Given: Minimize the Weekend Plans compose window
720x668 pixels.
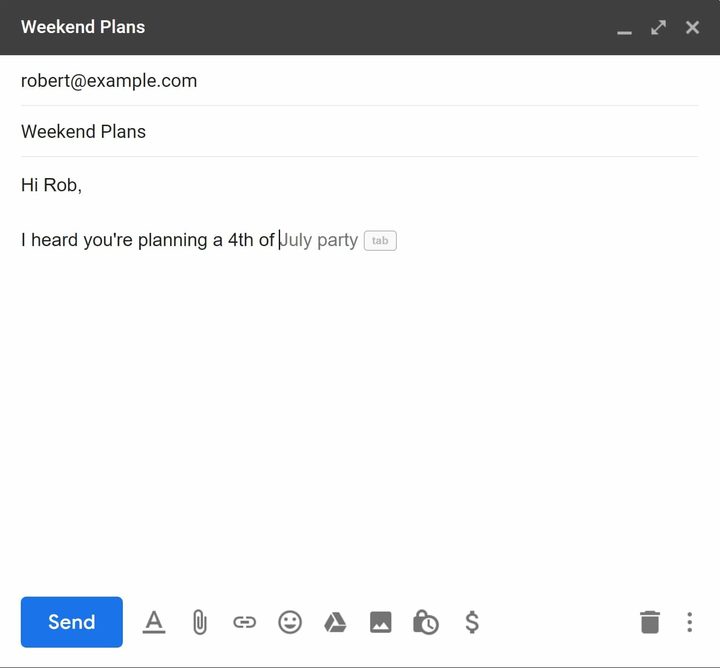Looking at the screenshot, I should pos(625,29).
